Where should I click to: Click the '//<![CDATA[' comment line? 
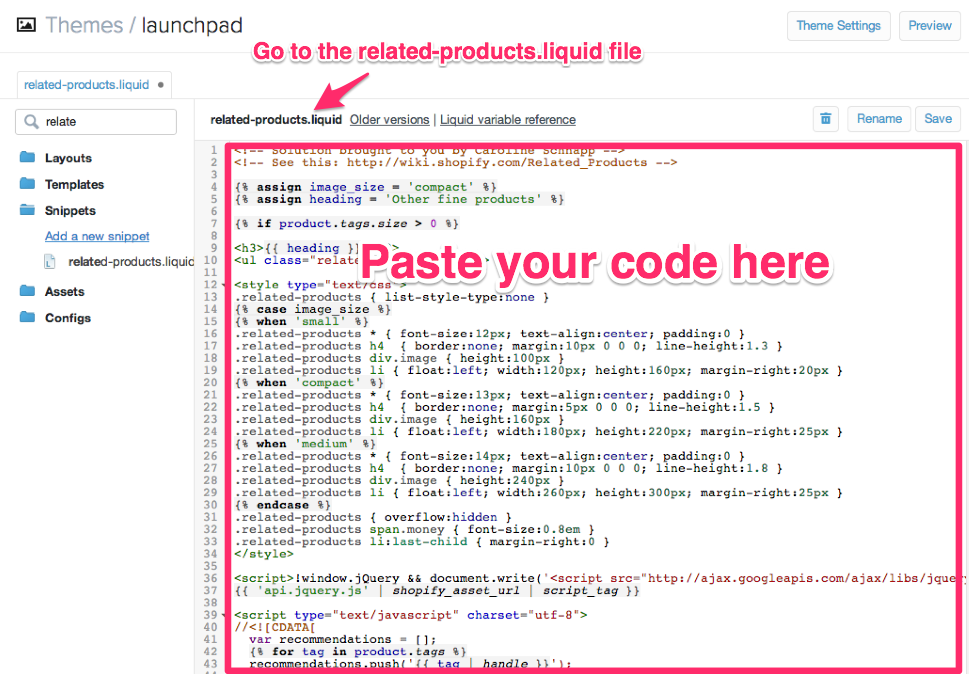point(274,627)
